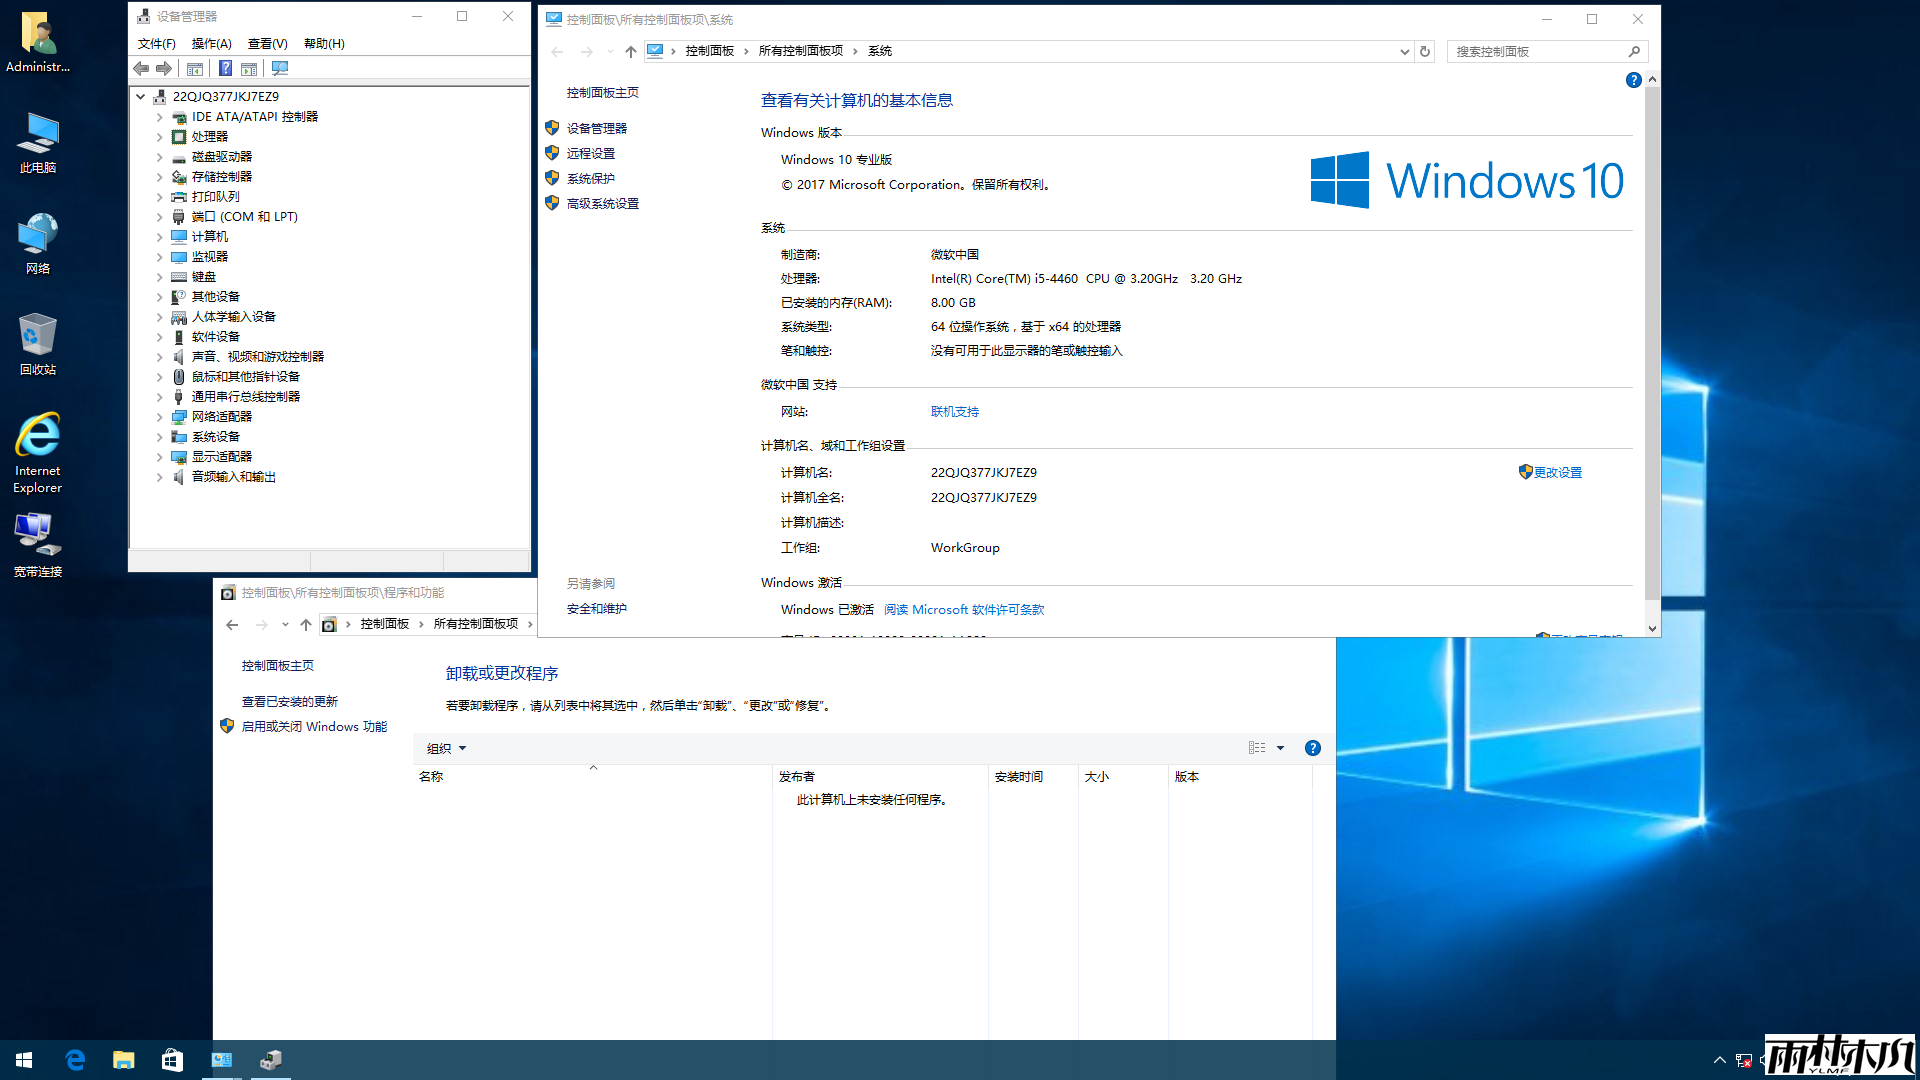Expand the 显示适配器 tree node
1920x1080 pixels.
coord(159,457)
